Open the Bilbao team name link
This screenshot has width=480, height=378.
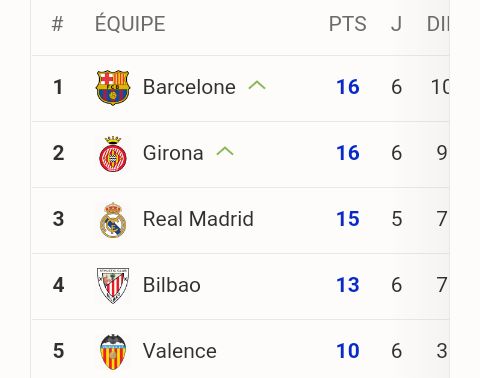click(x=172, y=285)
